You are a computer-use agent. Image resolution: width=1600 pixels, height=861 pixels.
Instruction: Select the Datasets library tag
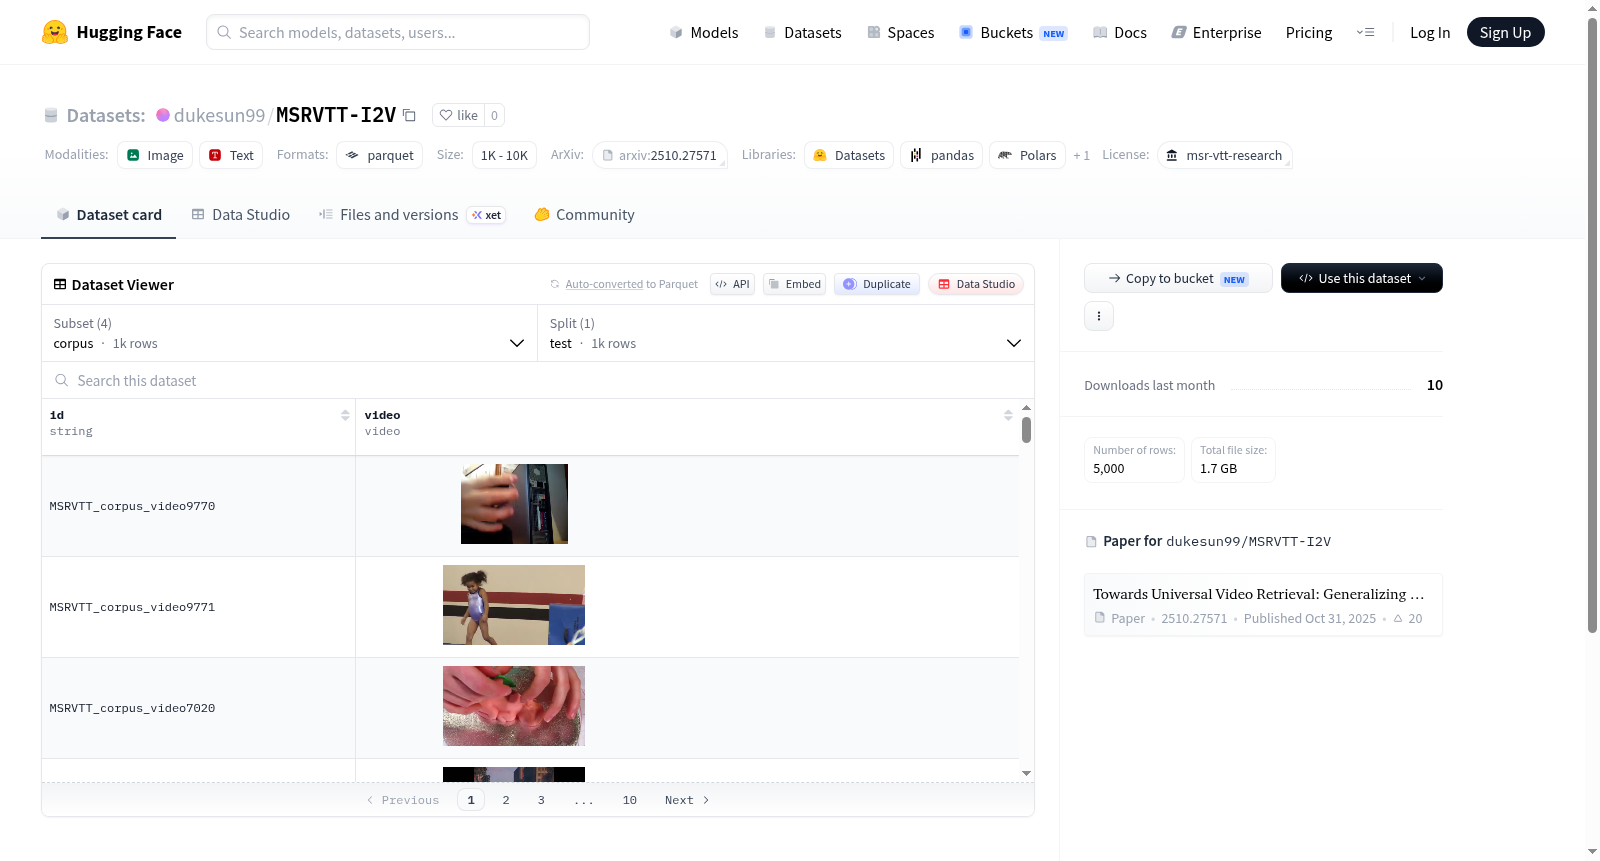pyautogui.click(x=849, y=155)
